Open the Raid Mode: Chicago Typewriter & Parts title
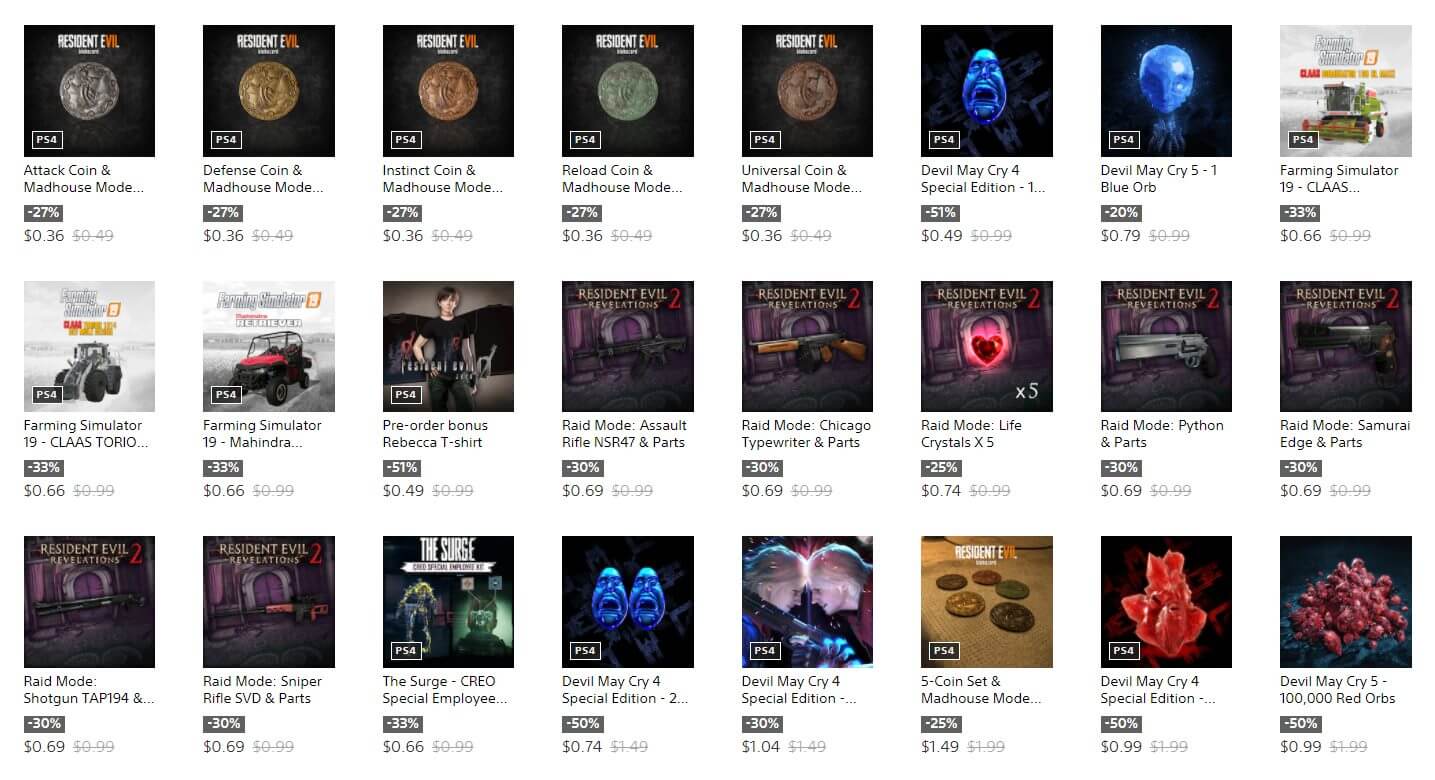 pyautogui.click(x=806, y=434)
